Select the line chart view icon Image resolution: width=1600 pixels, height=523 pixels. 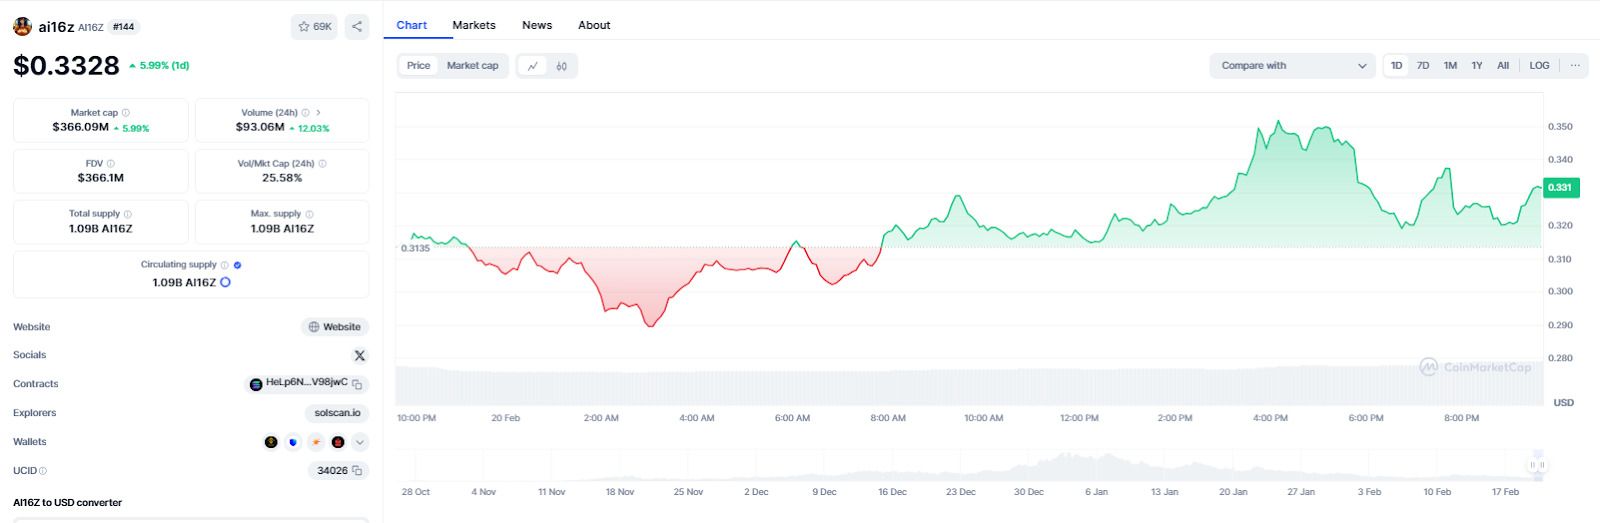pyautogui.click(x=533, y=66)
